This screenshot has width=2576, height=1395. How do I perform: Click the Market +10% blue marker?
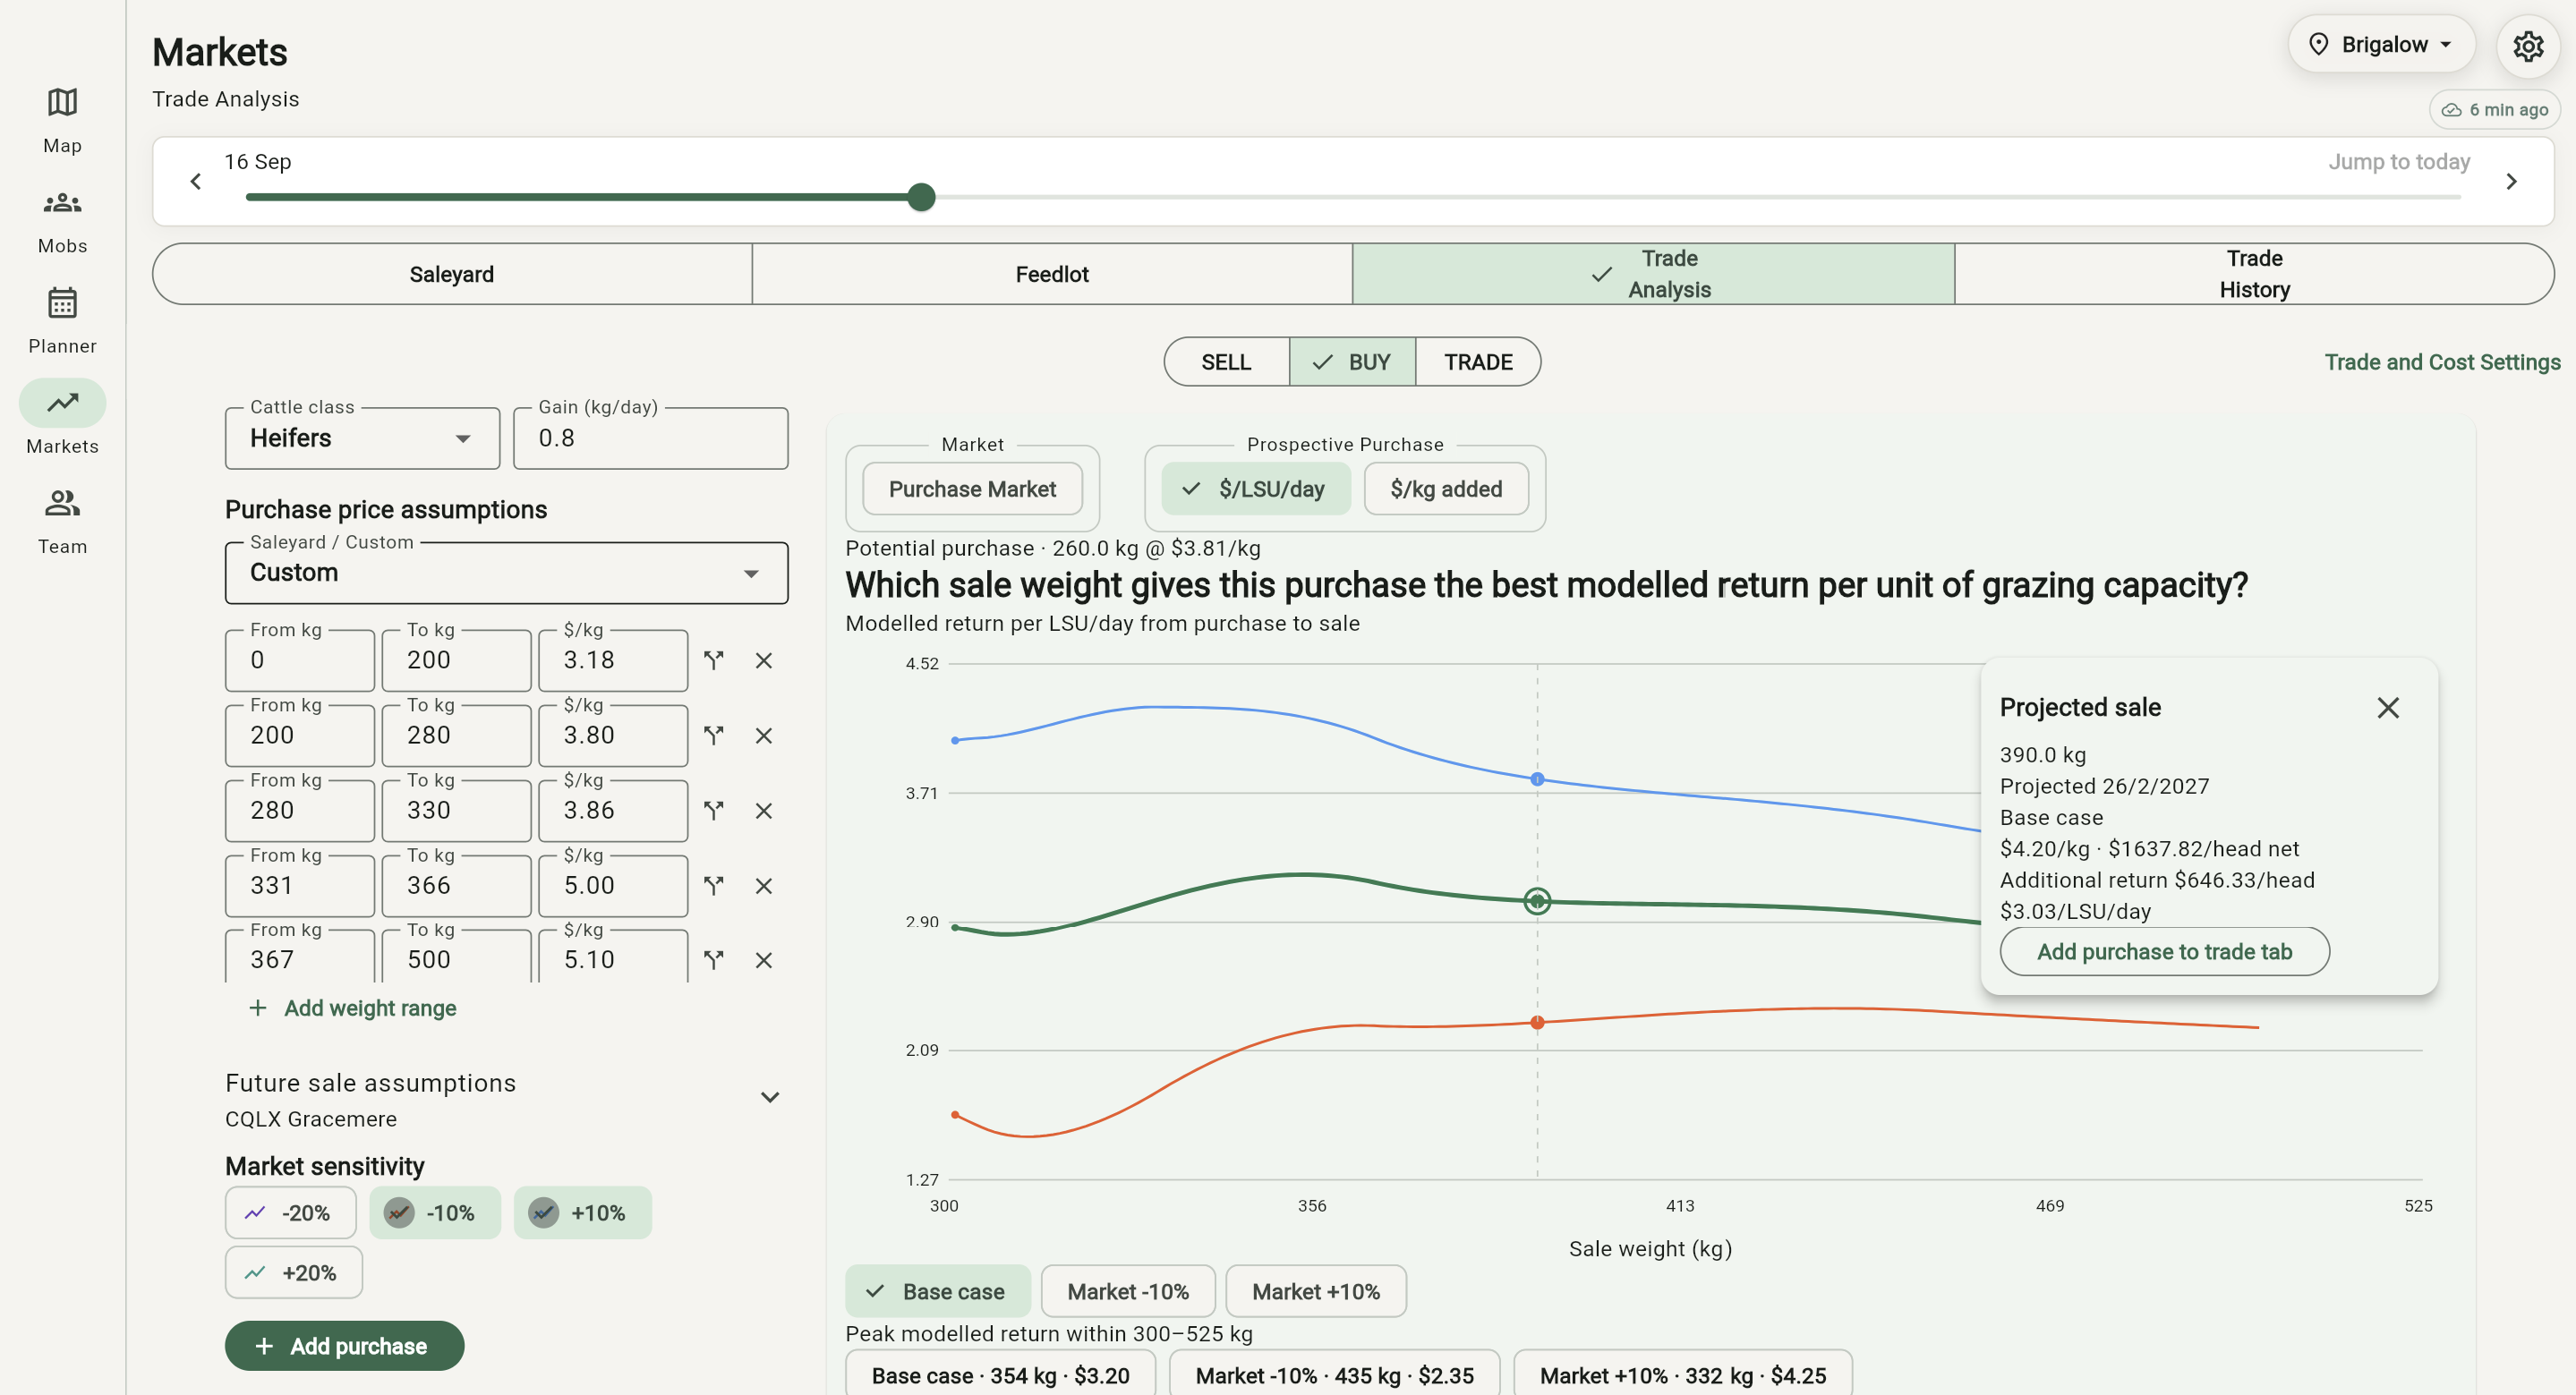coord(1537,779)
